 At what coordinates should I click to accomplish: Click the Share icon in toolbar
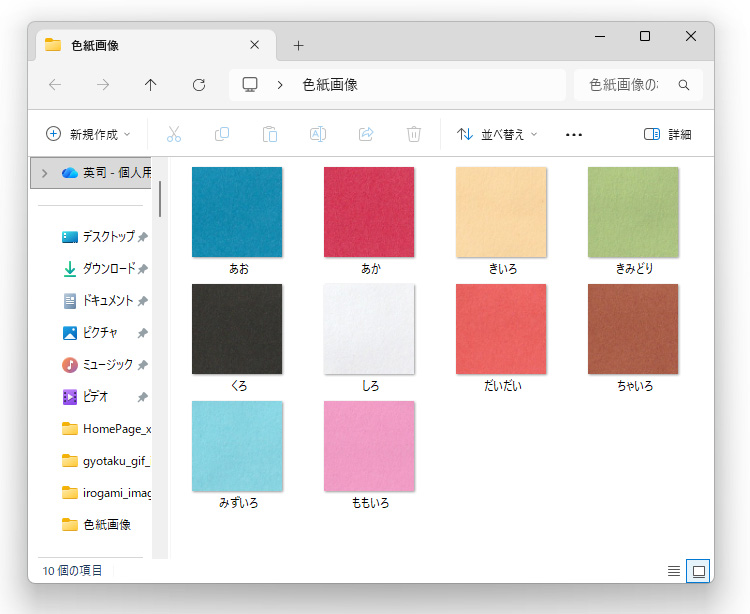click(366, 134)
